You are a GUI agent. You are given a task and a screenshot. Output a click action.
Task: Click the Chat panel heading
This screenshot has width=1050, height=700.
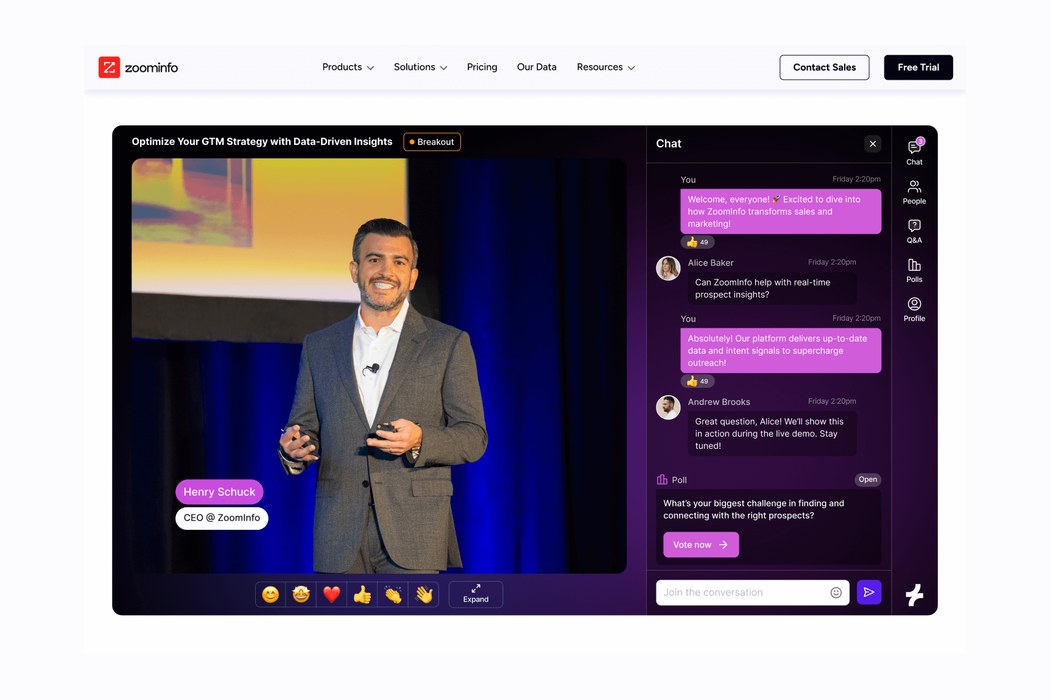point(668,143)
